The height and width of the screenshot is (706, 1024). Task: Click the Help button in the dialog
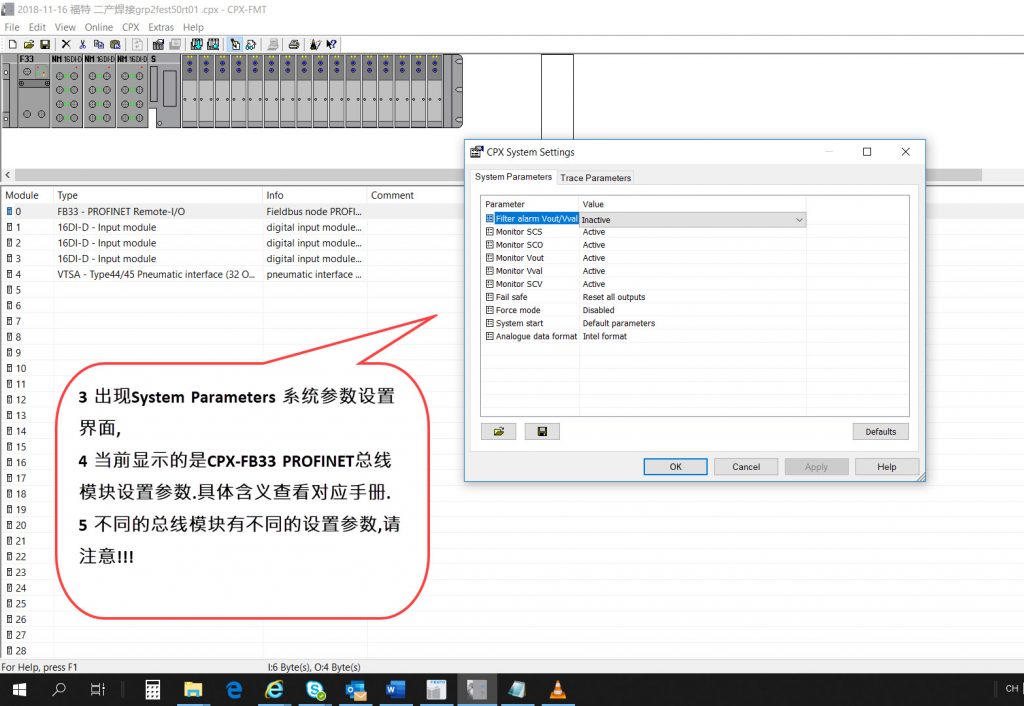point(887,467)
